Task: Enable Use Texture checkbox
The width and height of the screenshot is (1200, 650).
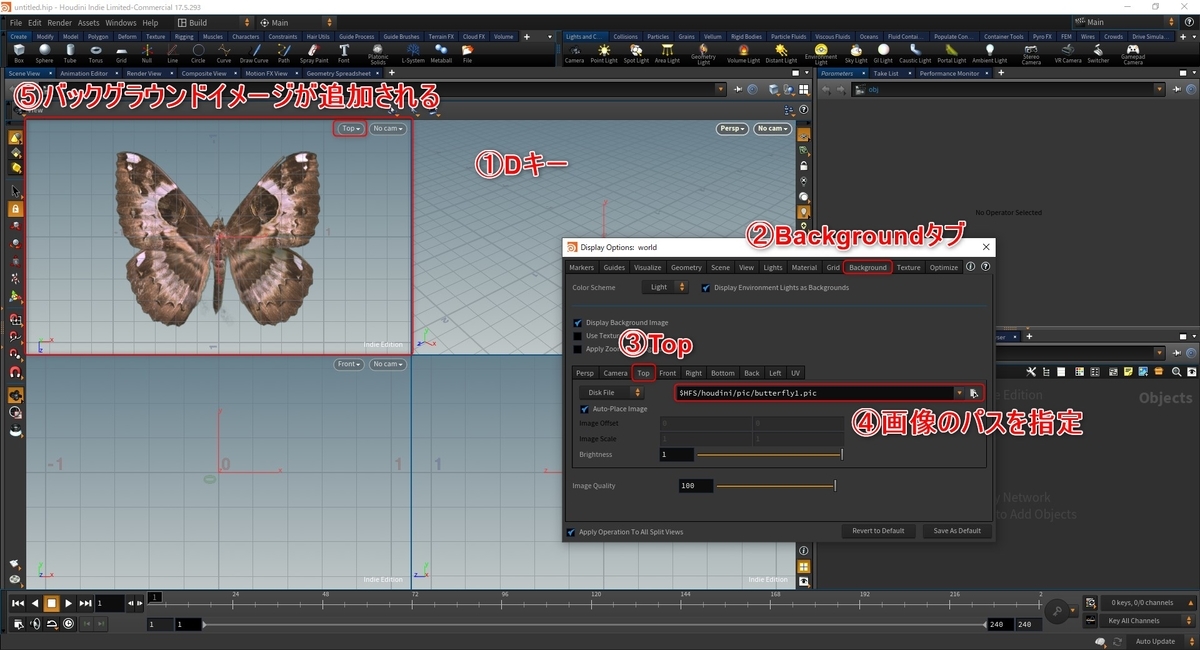Action: 577,335
